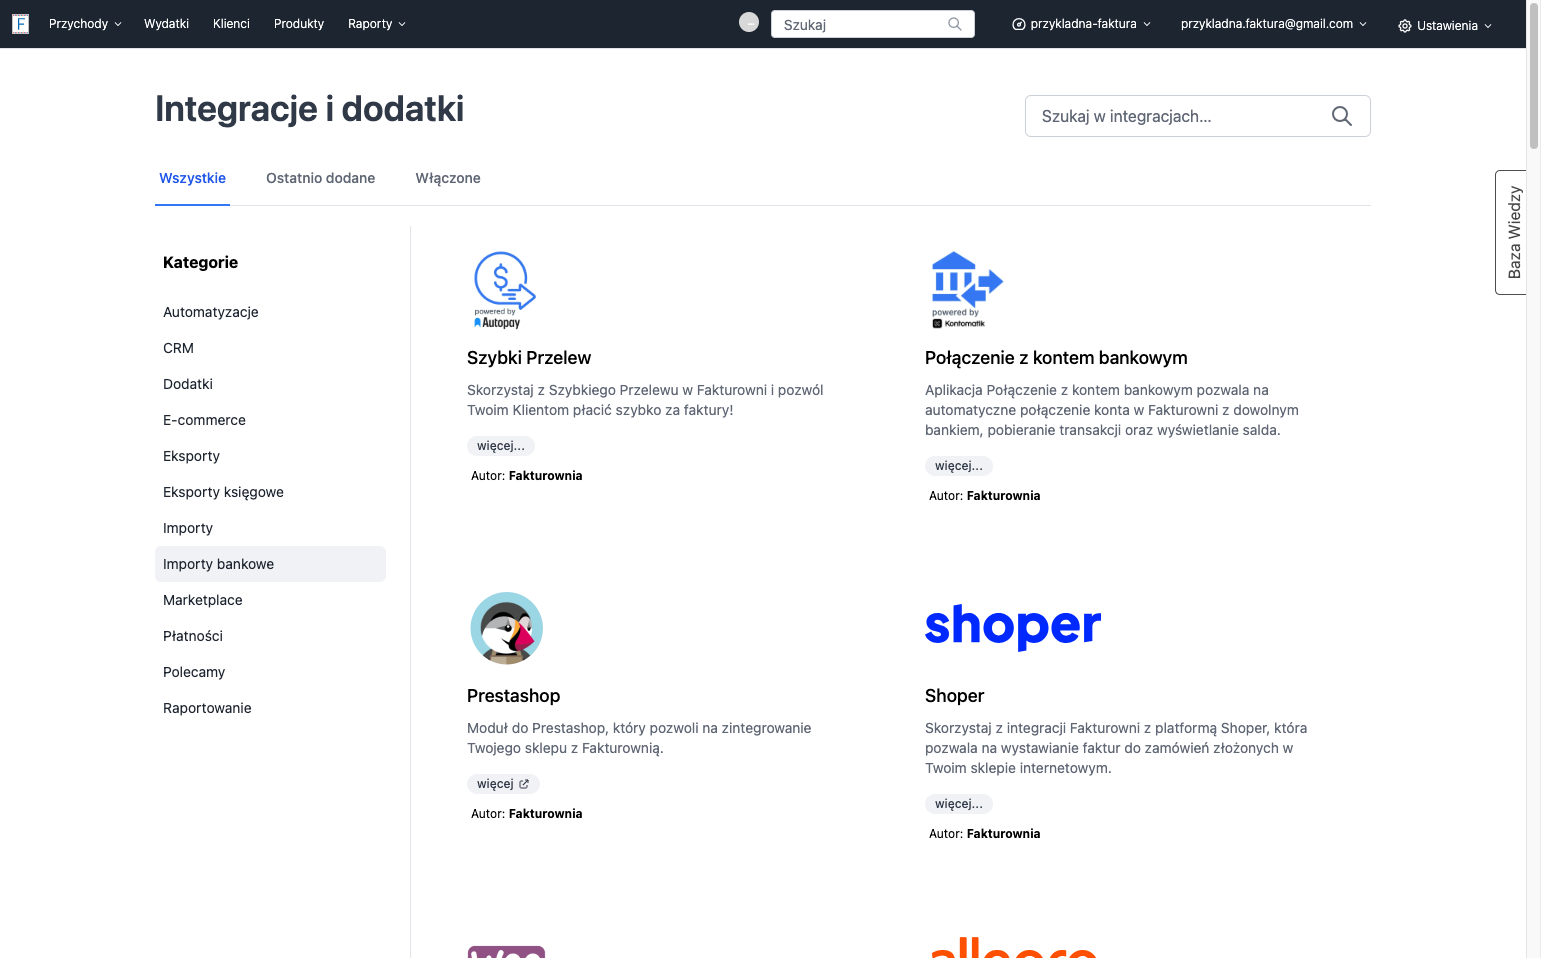Select the Polecamy category
1541x958 pixels.
(x=270, y=672)
